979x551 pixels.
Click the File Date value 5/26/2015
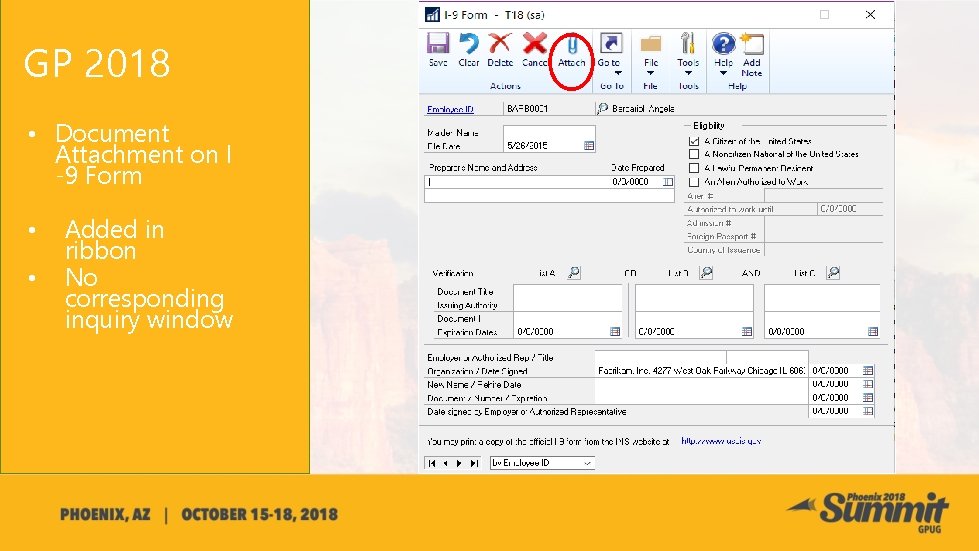pos(528,145)
